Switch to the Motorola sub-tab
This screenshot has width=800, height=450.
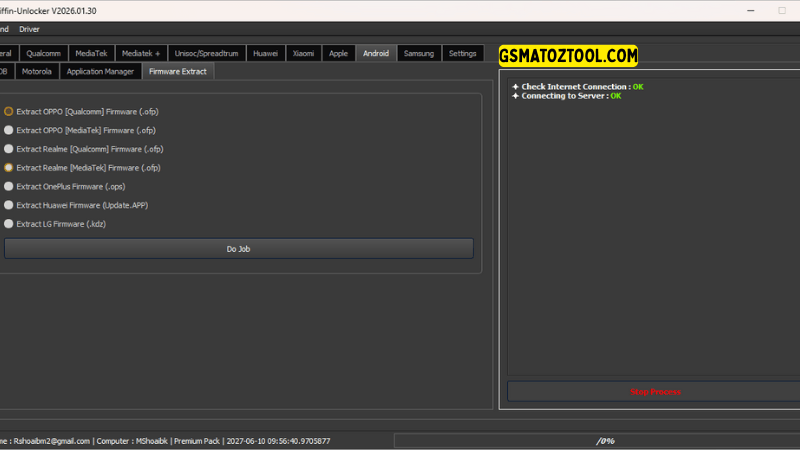click(36, 72)
